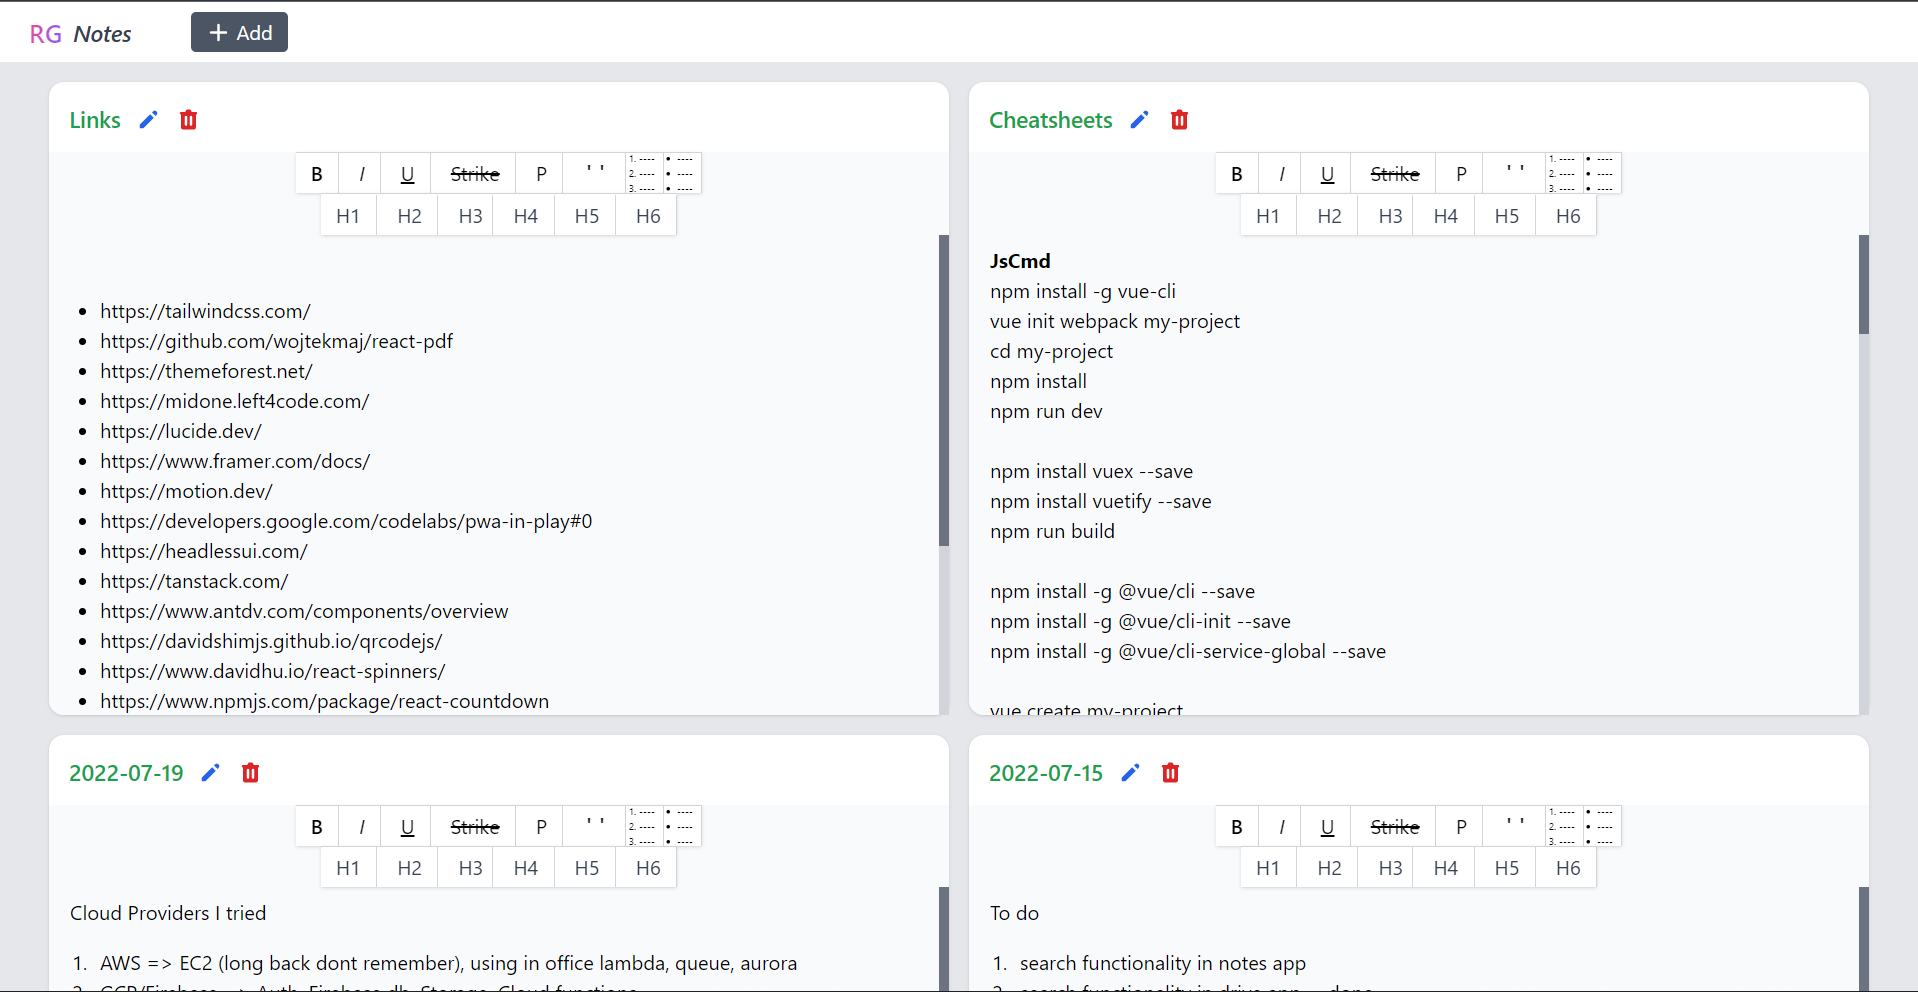Insert bullet list in Links note

(681, 174)
